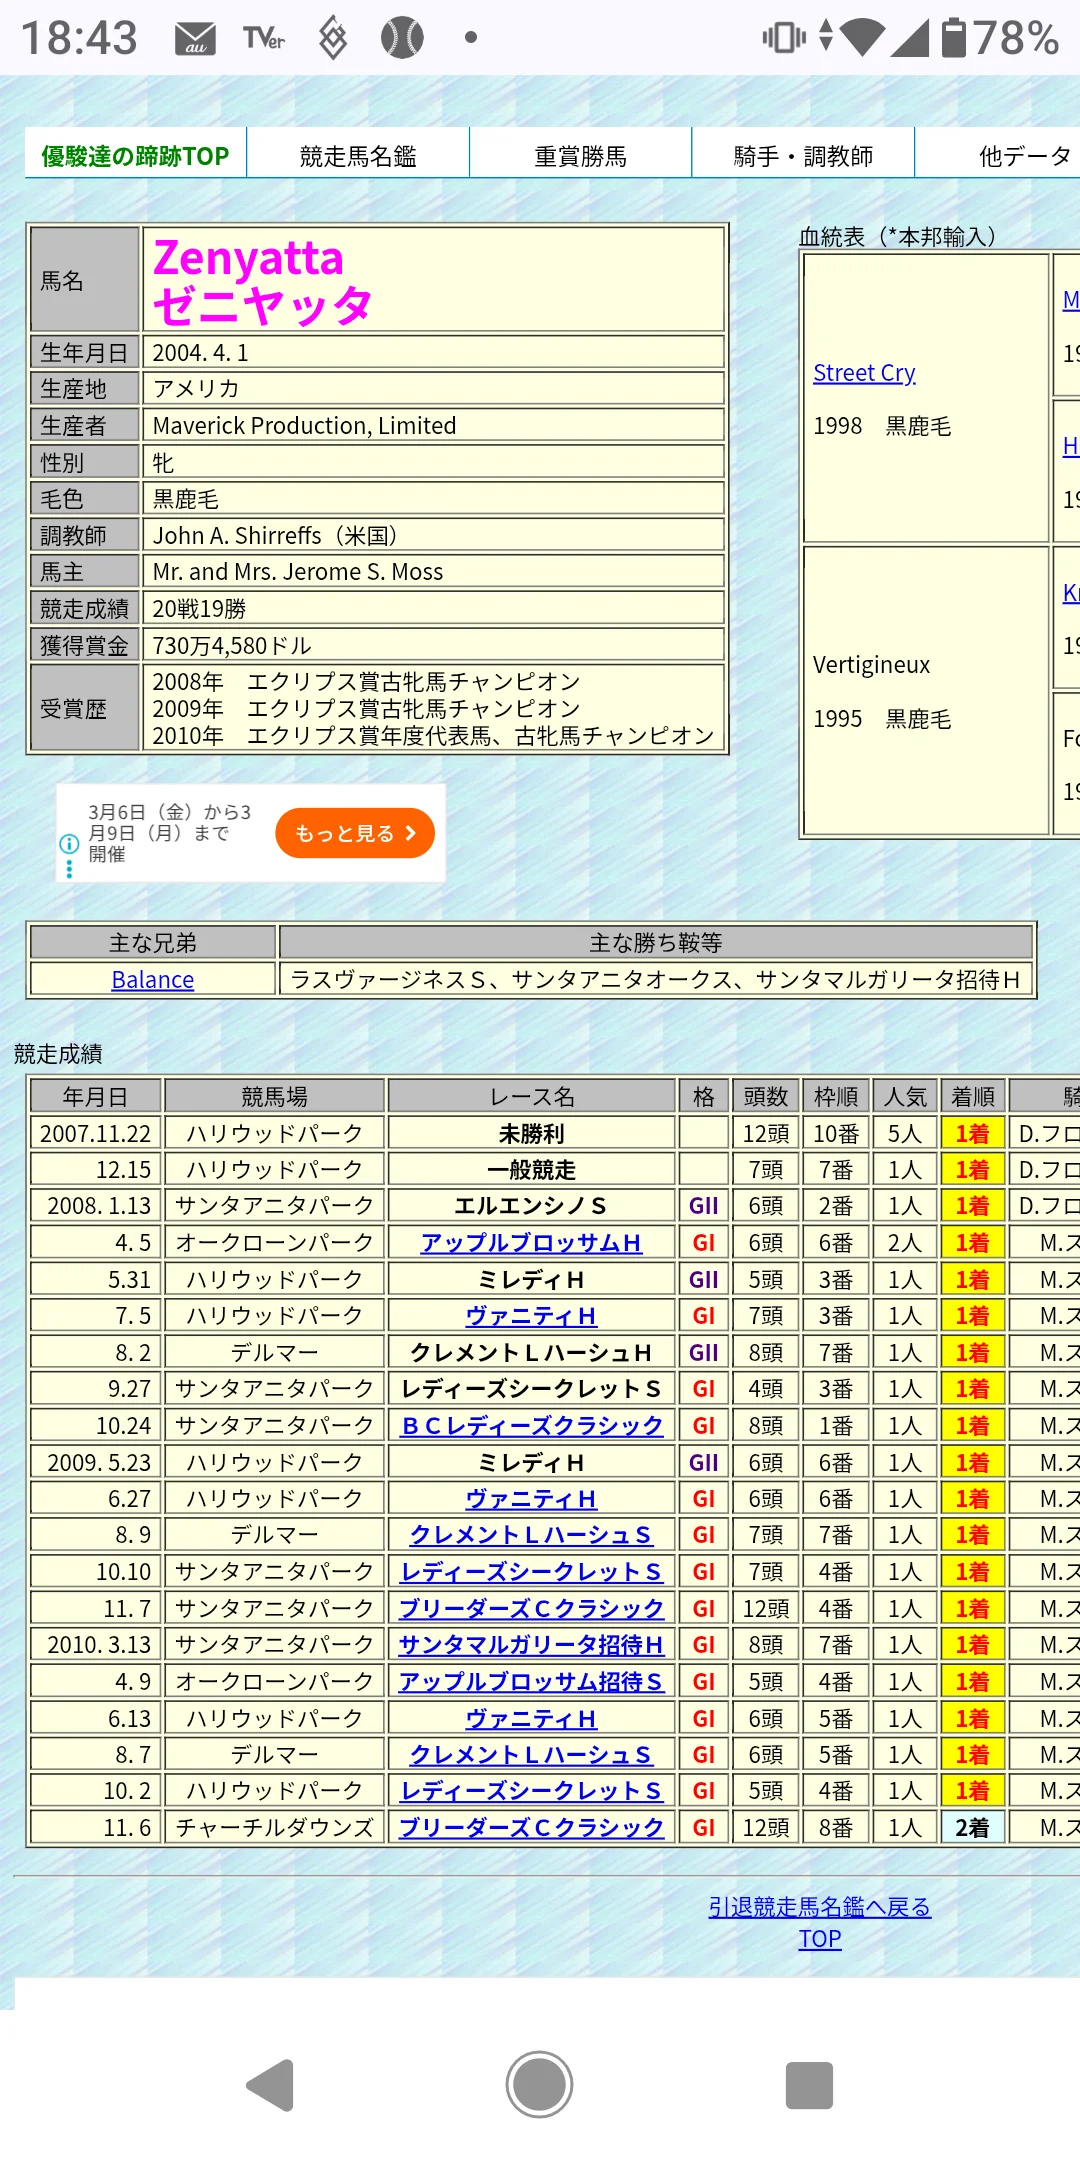Open the 優駿達の蹄跡TOP tab

coord(135,156)
